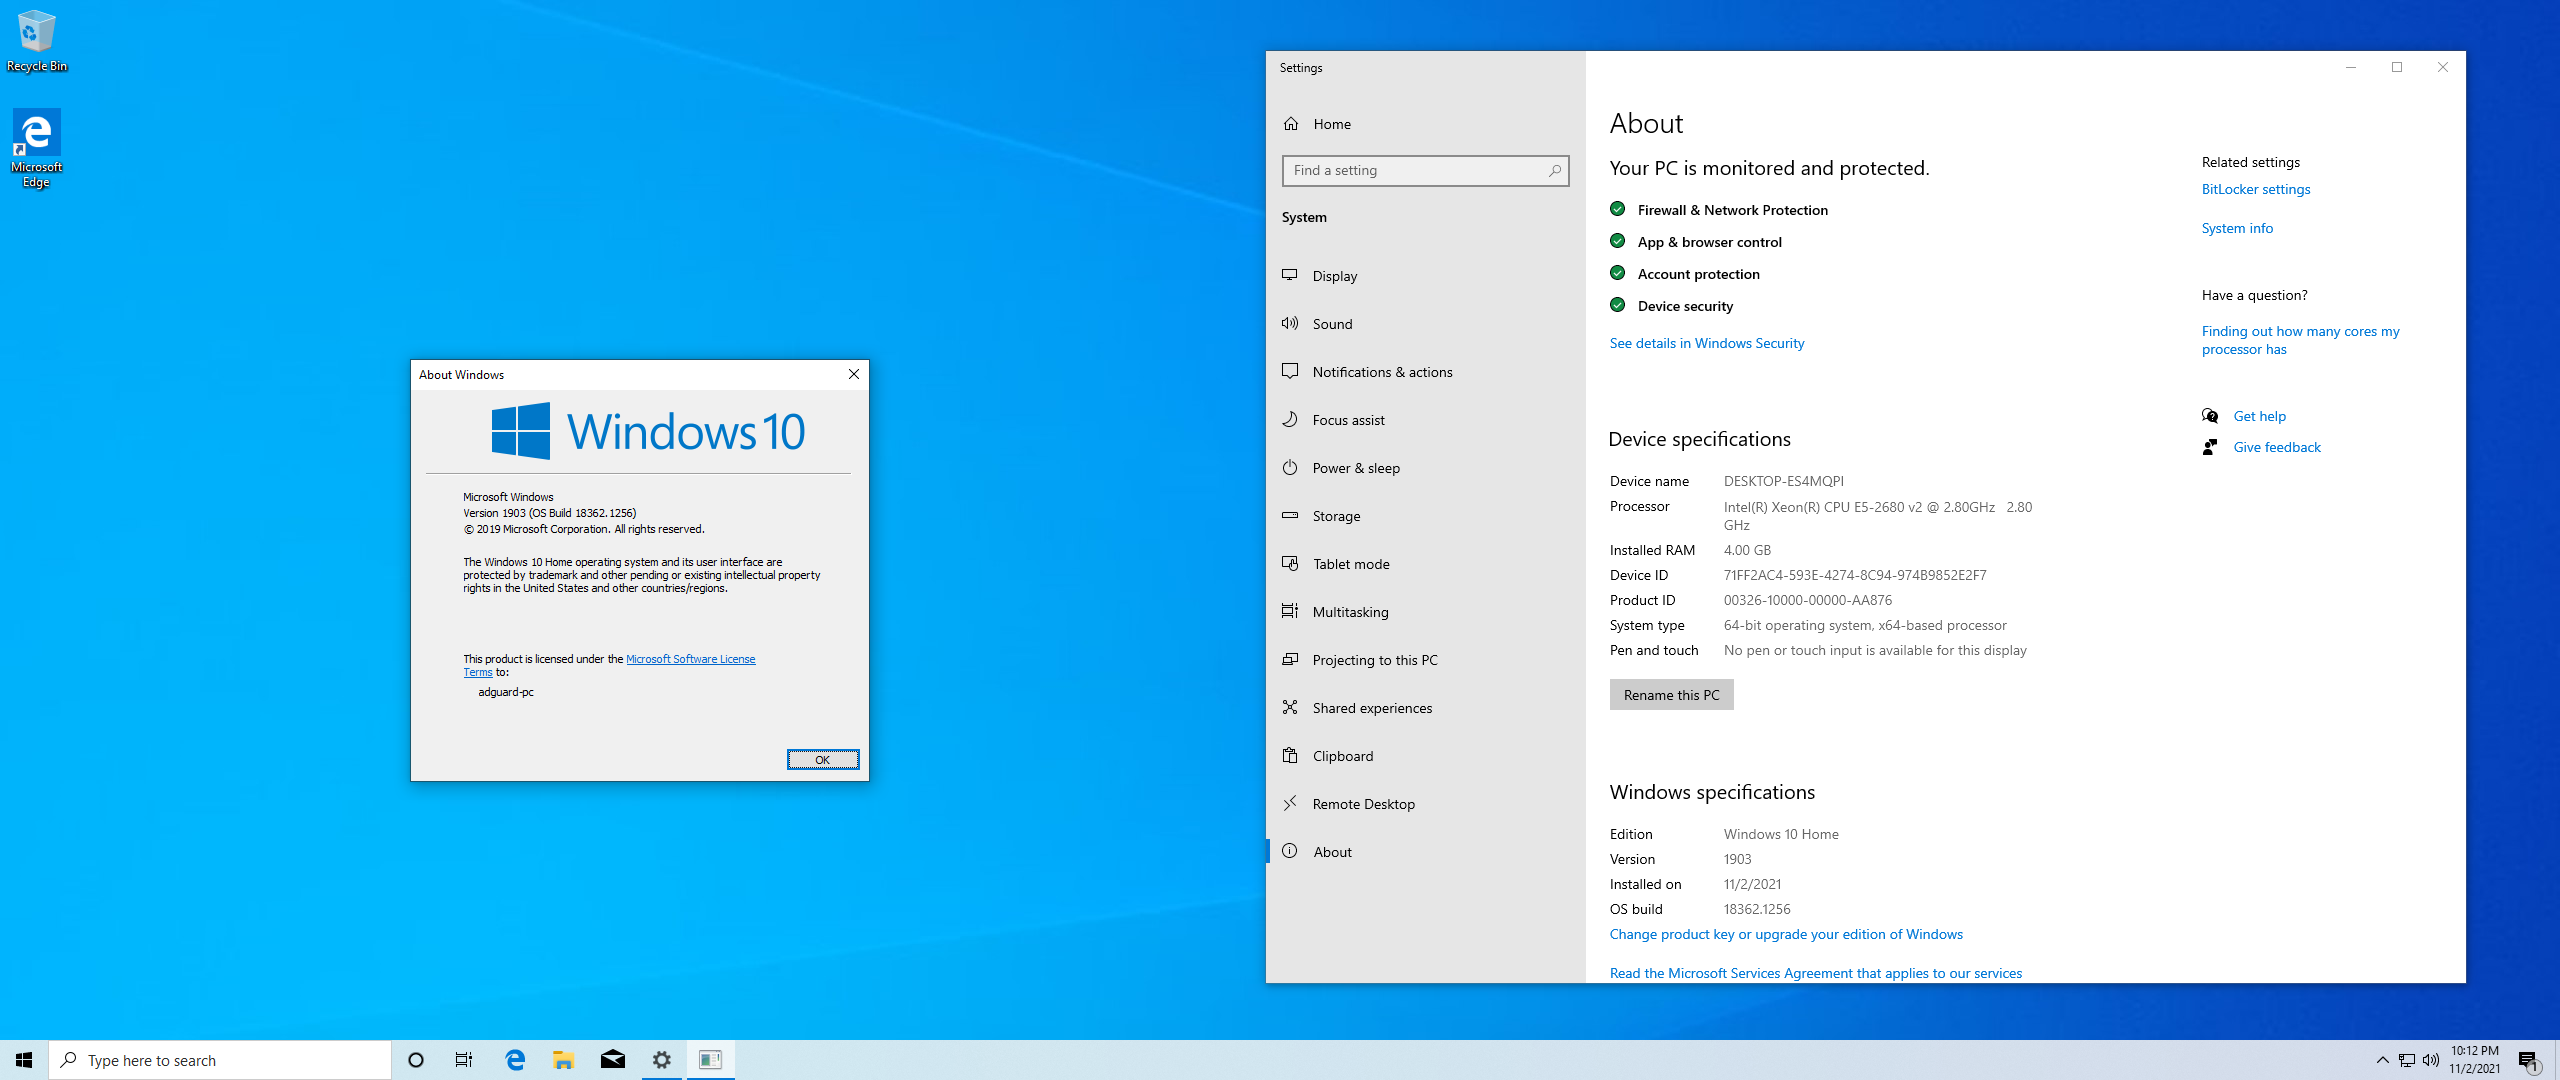Open Mail app from taskbar
The width and height of the screenshot is (2560, 1080).
click(x=612, y=1060)
